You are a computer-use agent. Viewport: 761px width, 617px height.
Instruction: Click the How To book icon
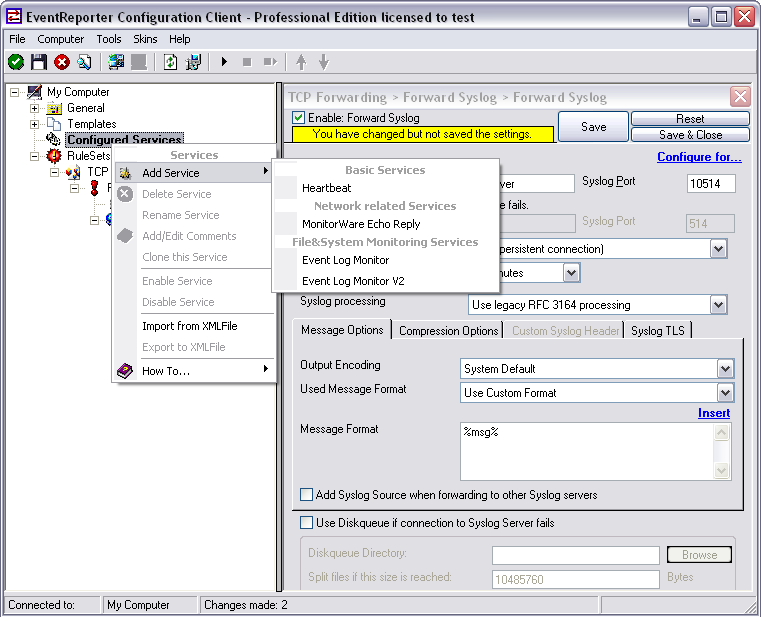click(x=125, y=371)
